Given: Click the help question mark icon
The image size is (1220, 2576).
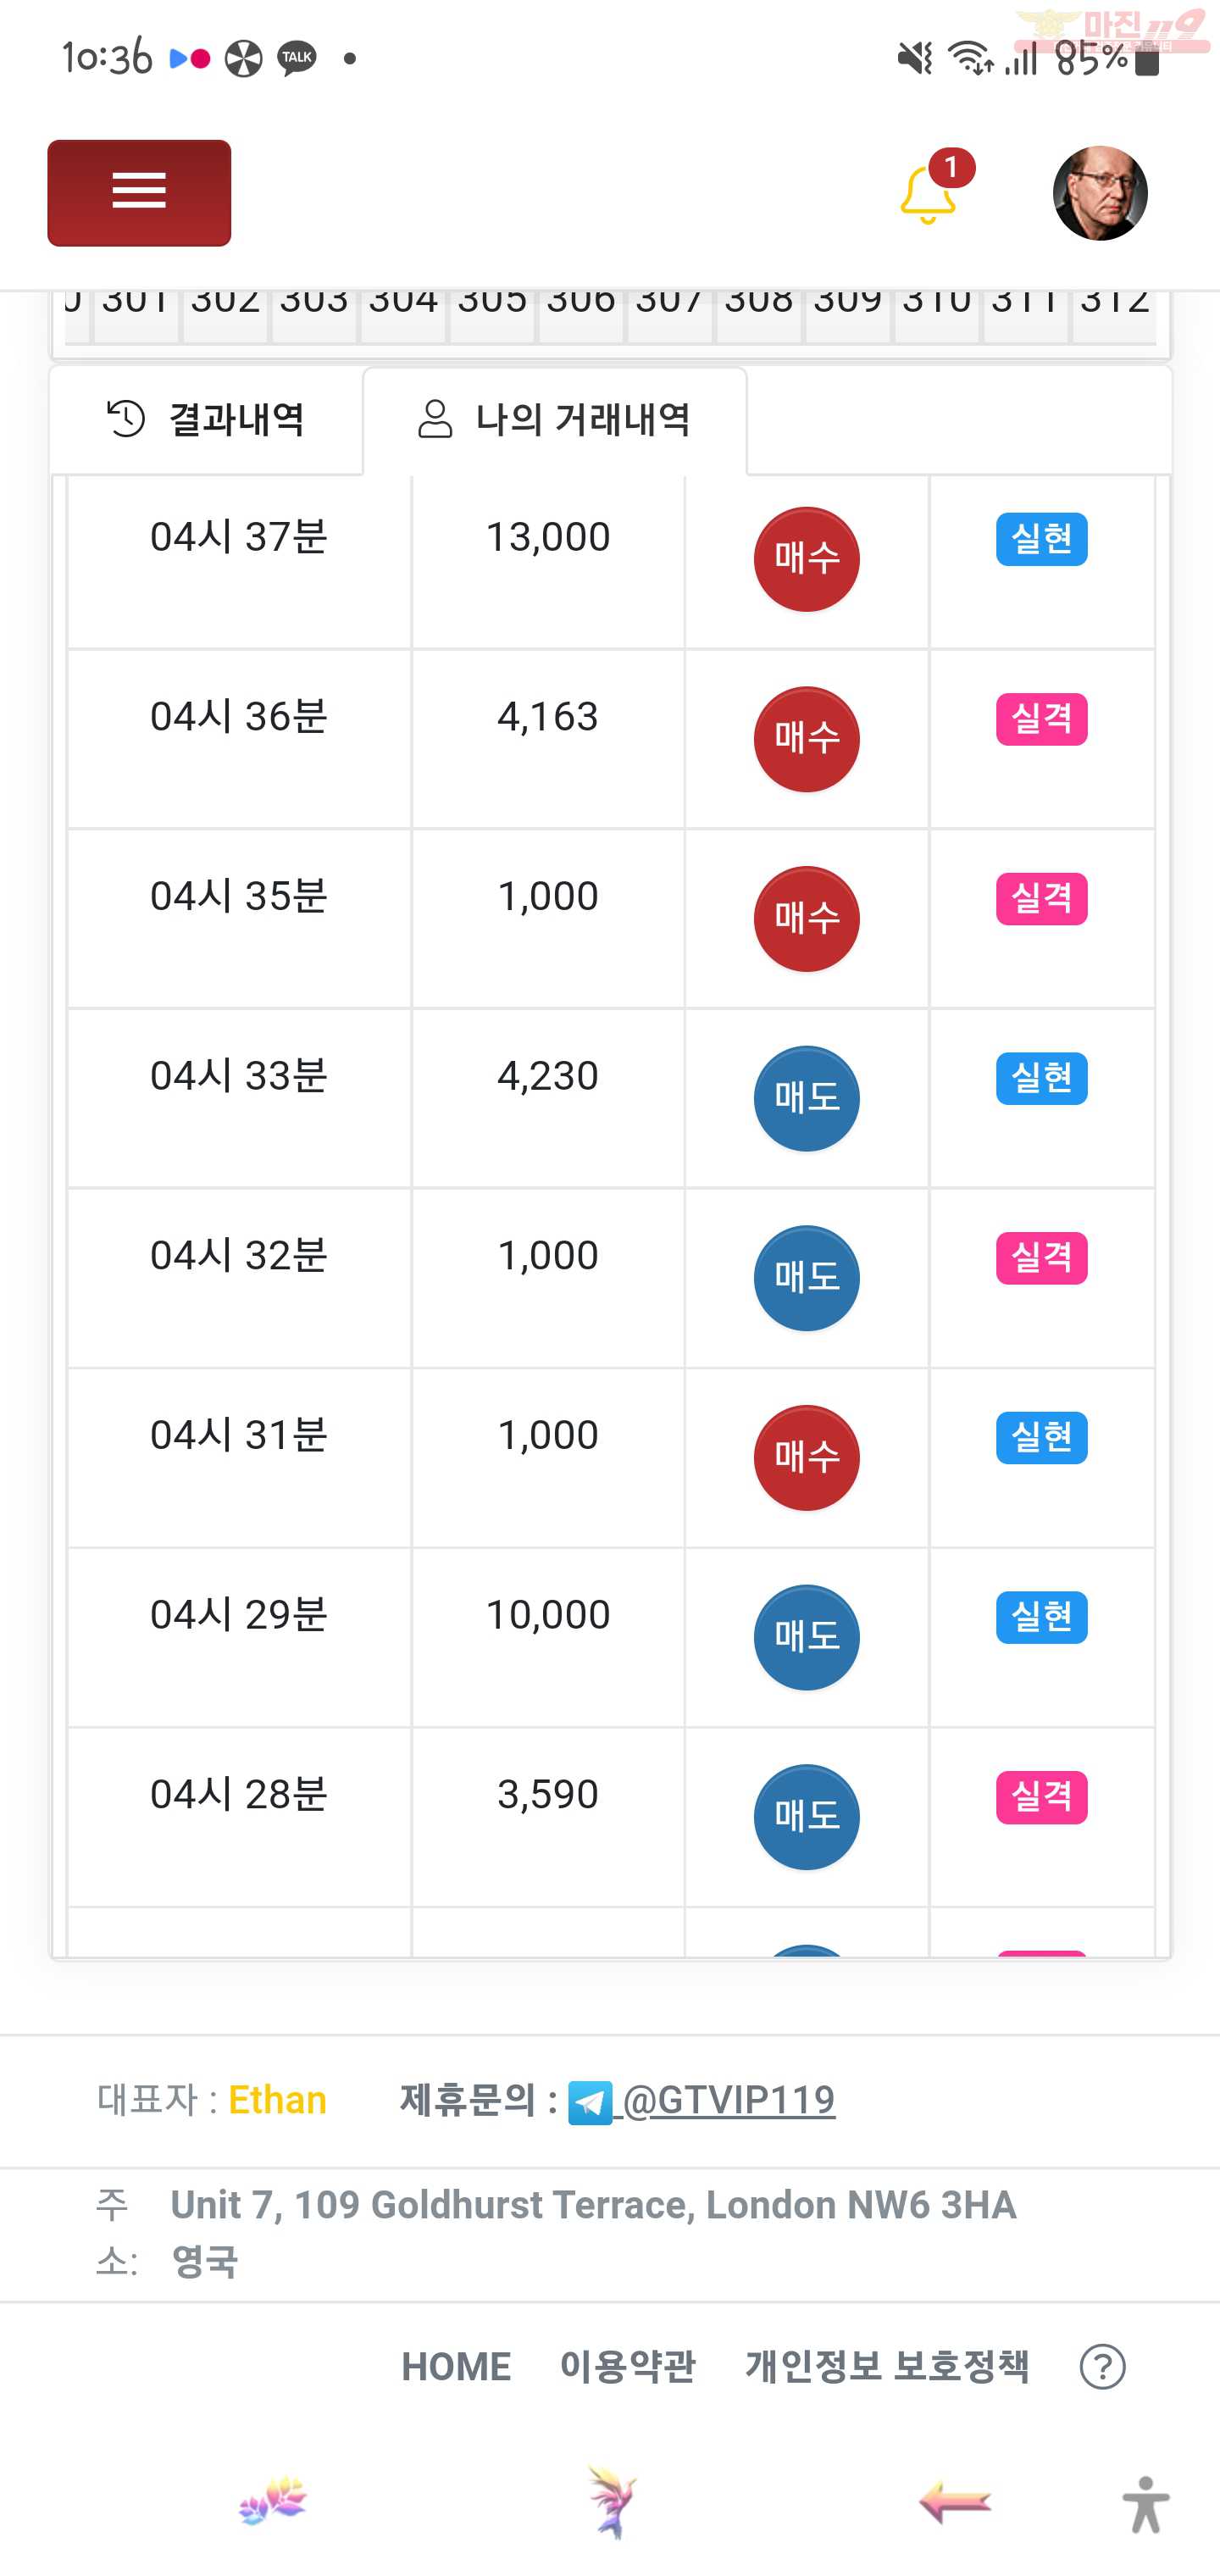Looking at the screenshot, I should (1103, 2367).
